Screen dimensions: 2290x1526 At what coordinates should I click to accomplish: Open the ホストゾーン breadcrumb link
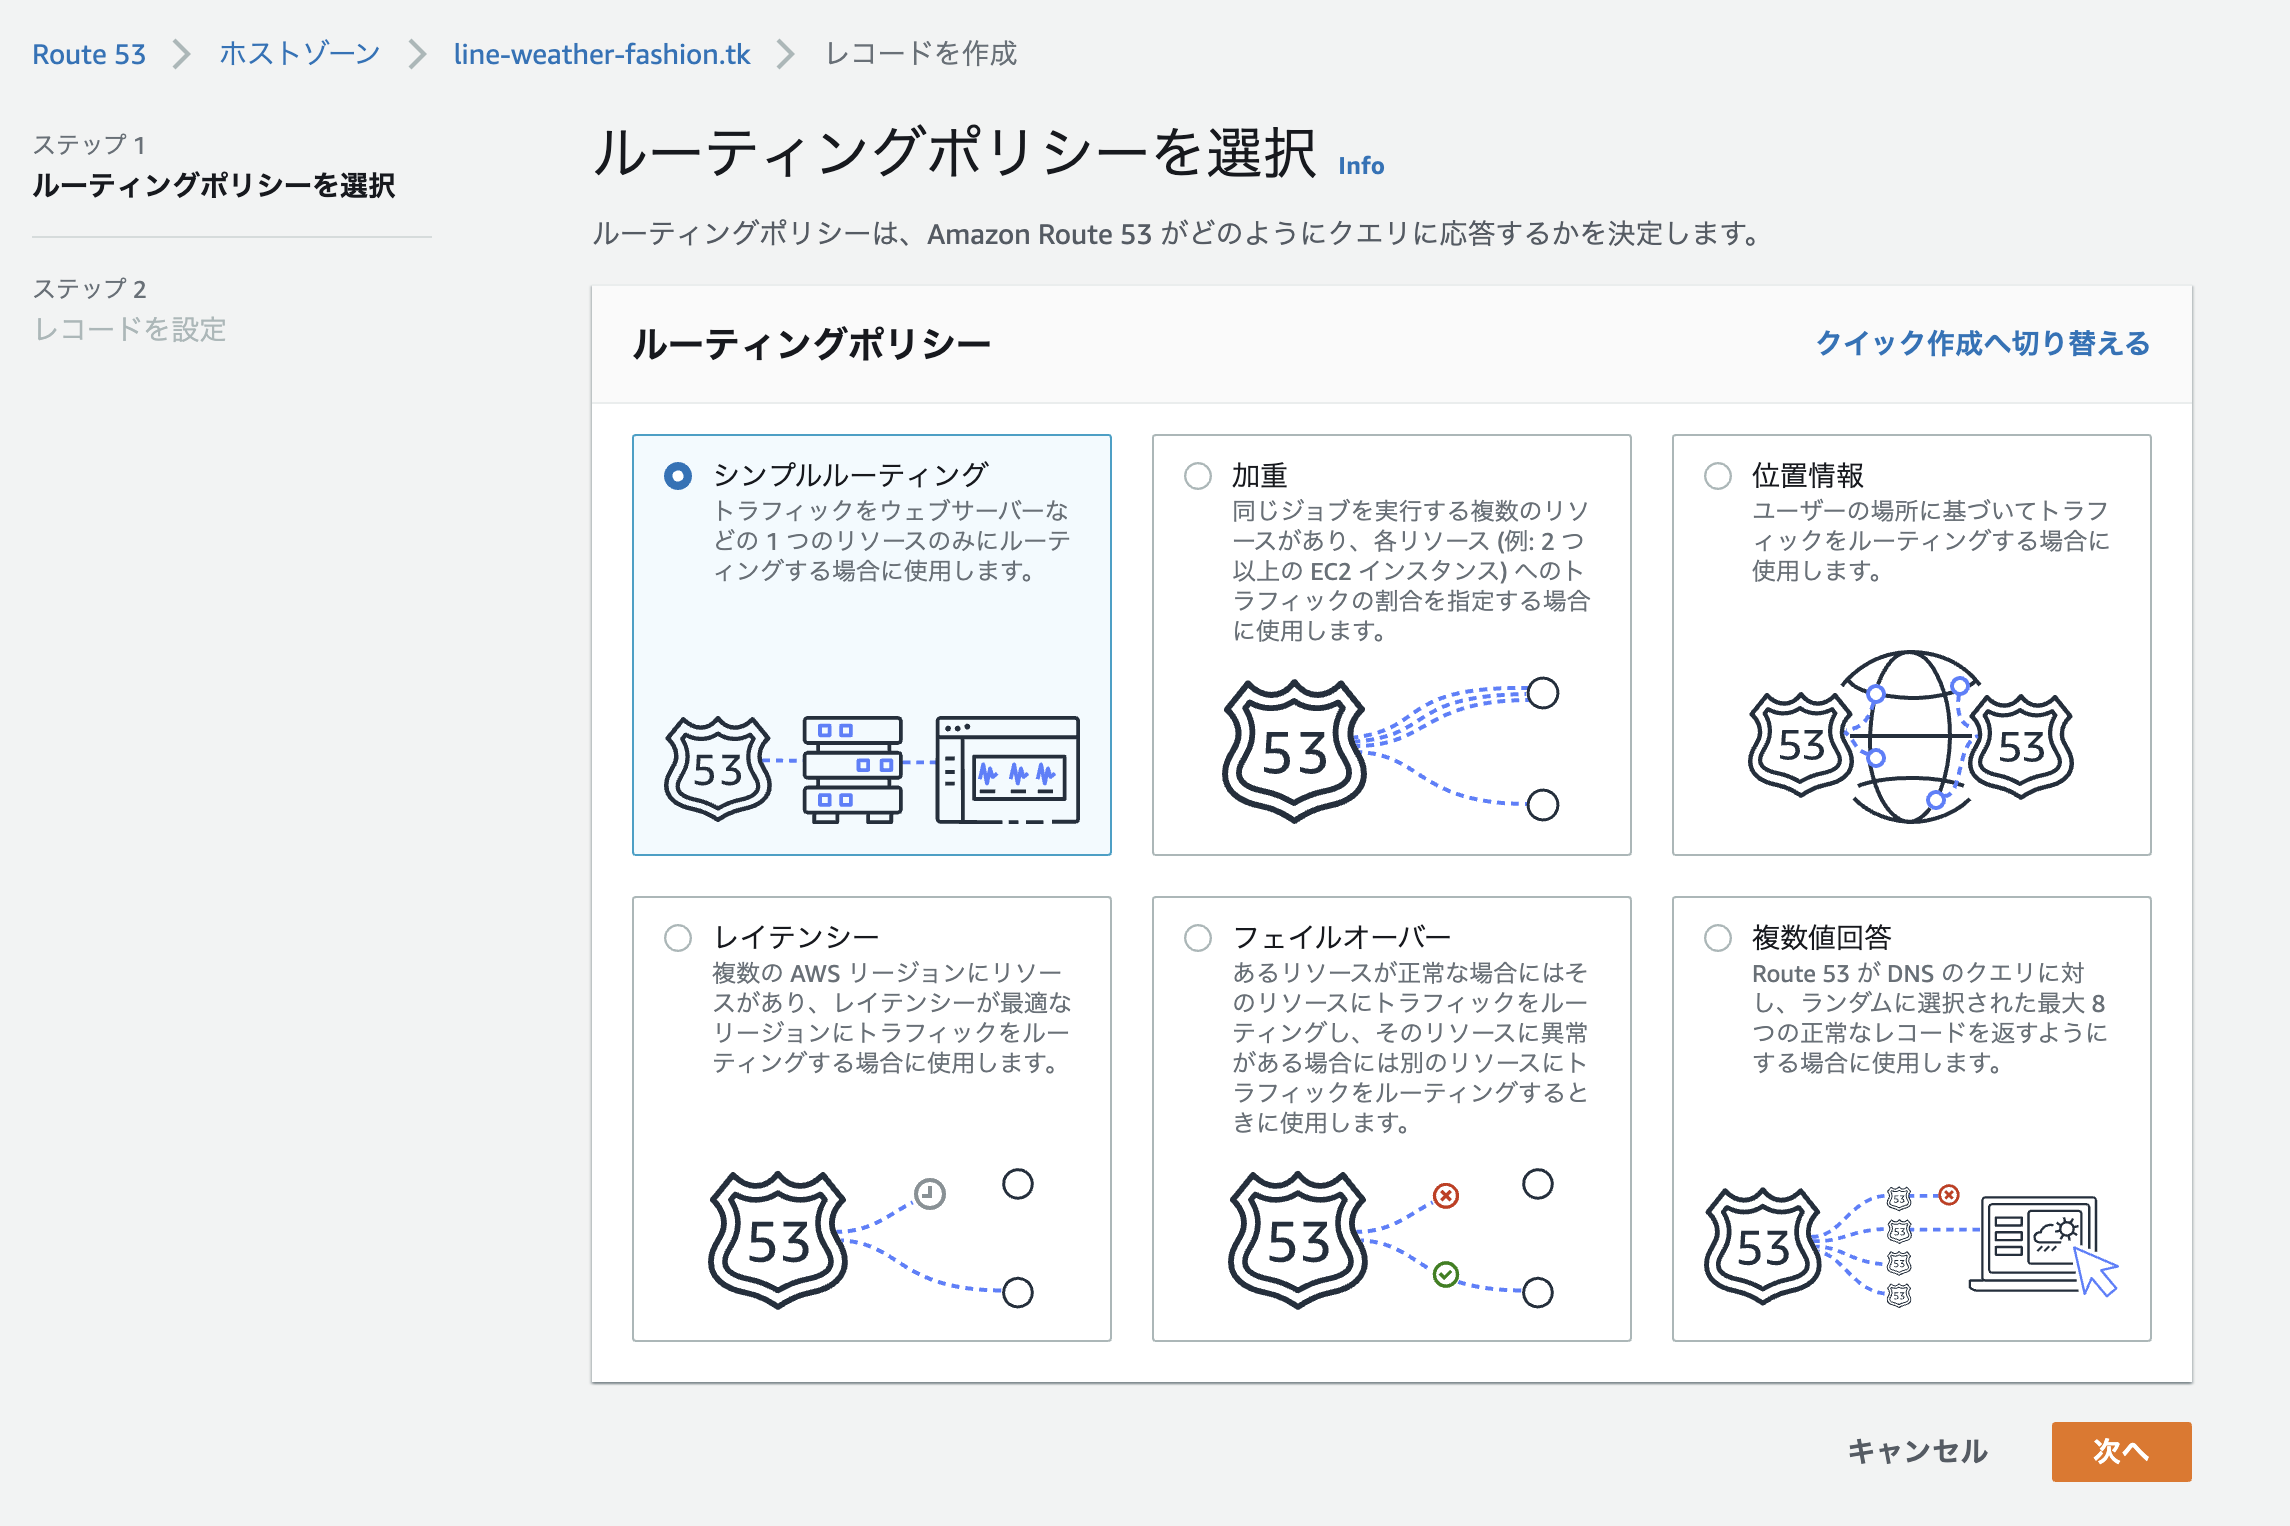coord(299,54)
